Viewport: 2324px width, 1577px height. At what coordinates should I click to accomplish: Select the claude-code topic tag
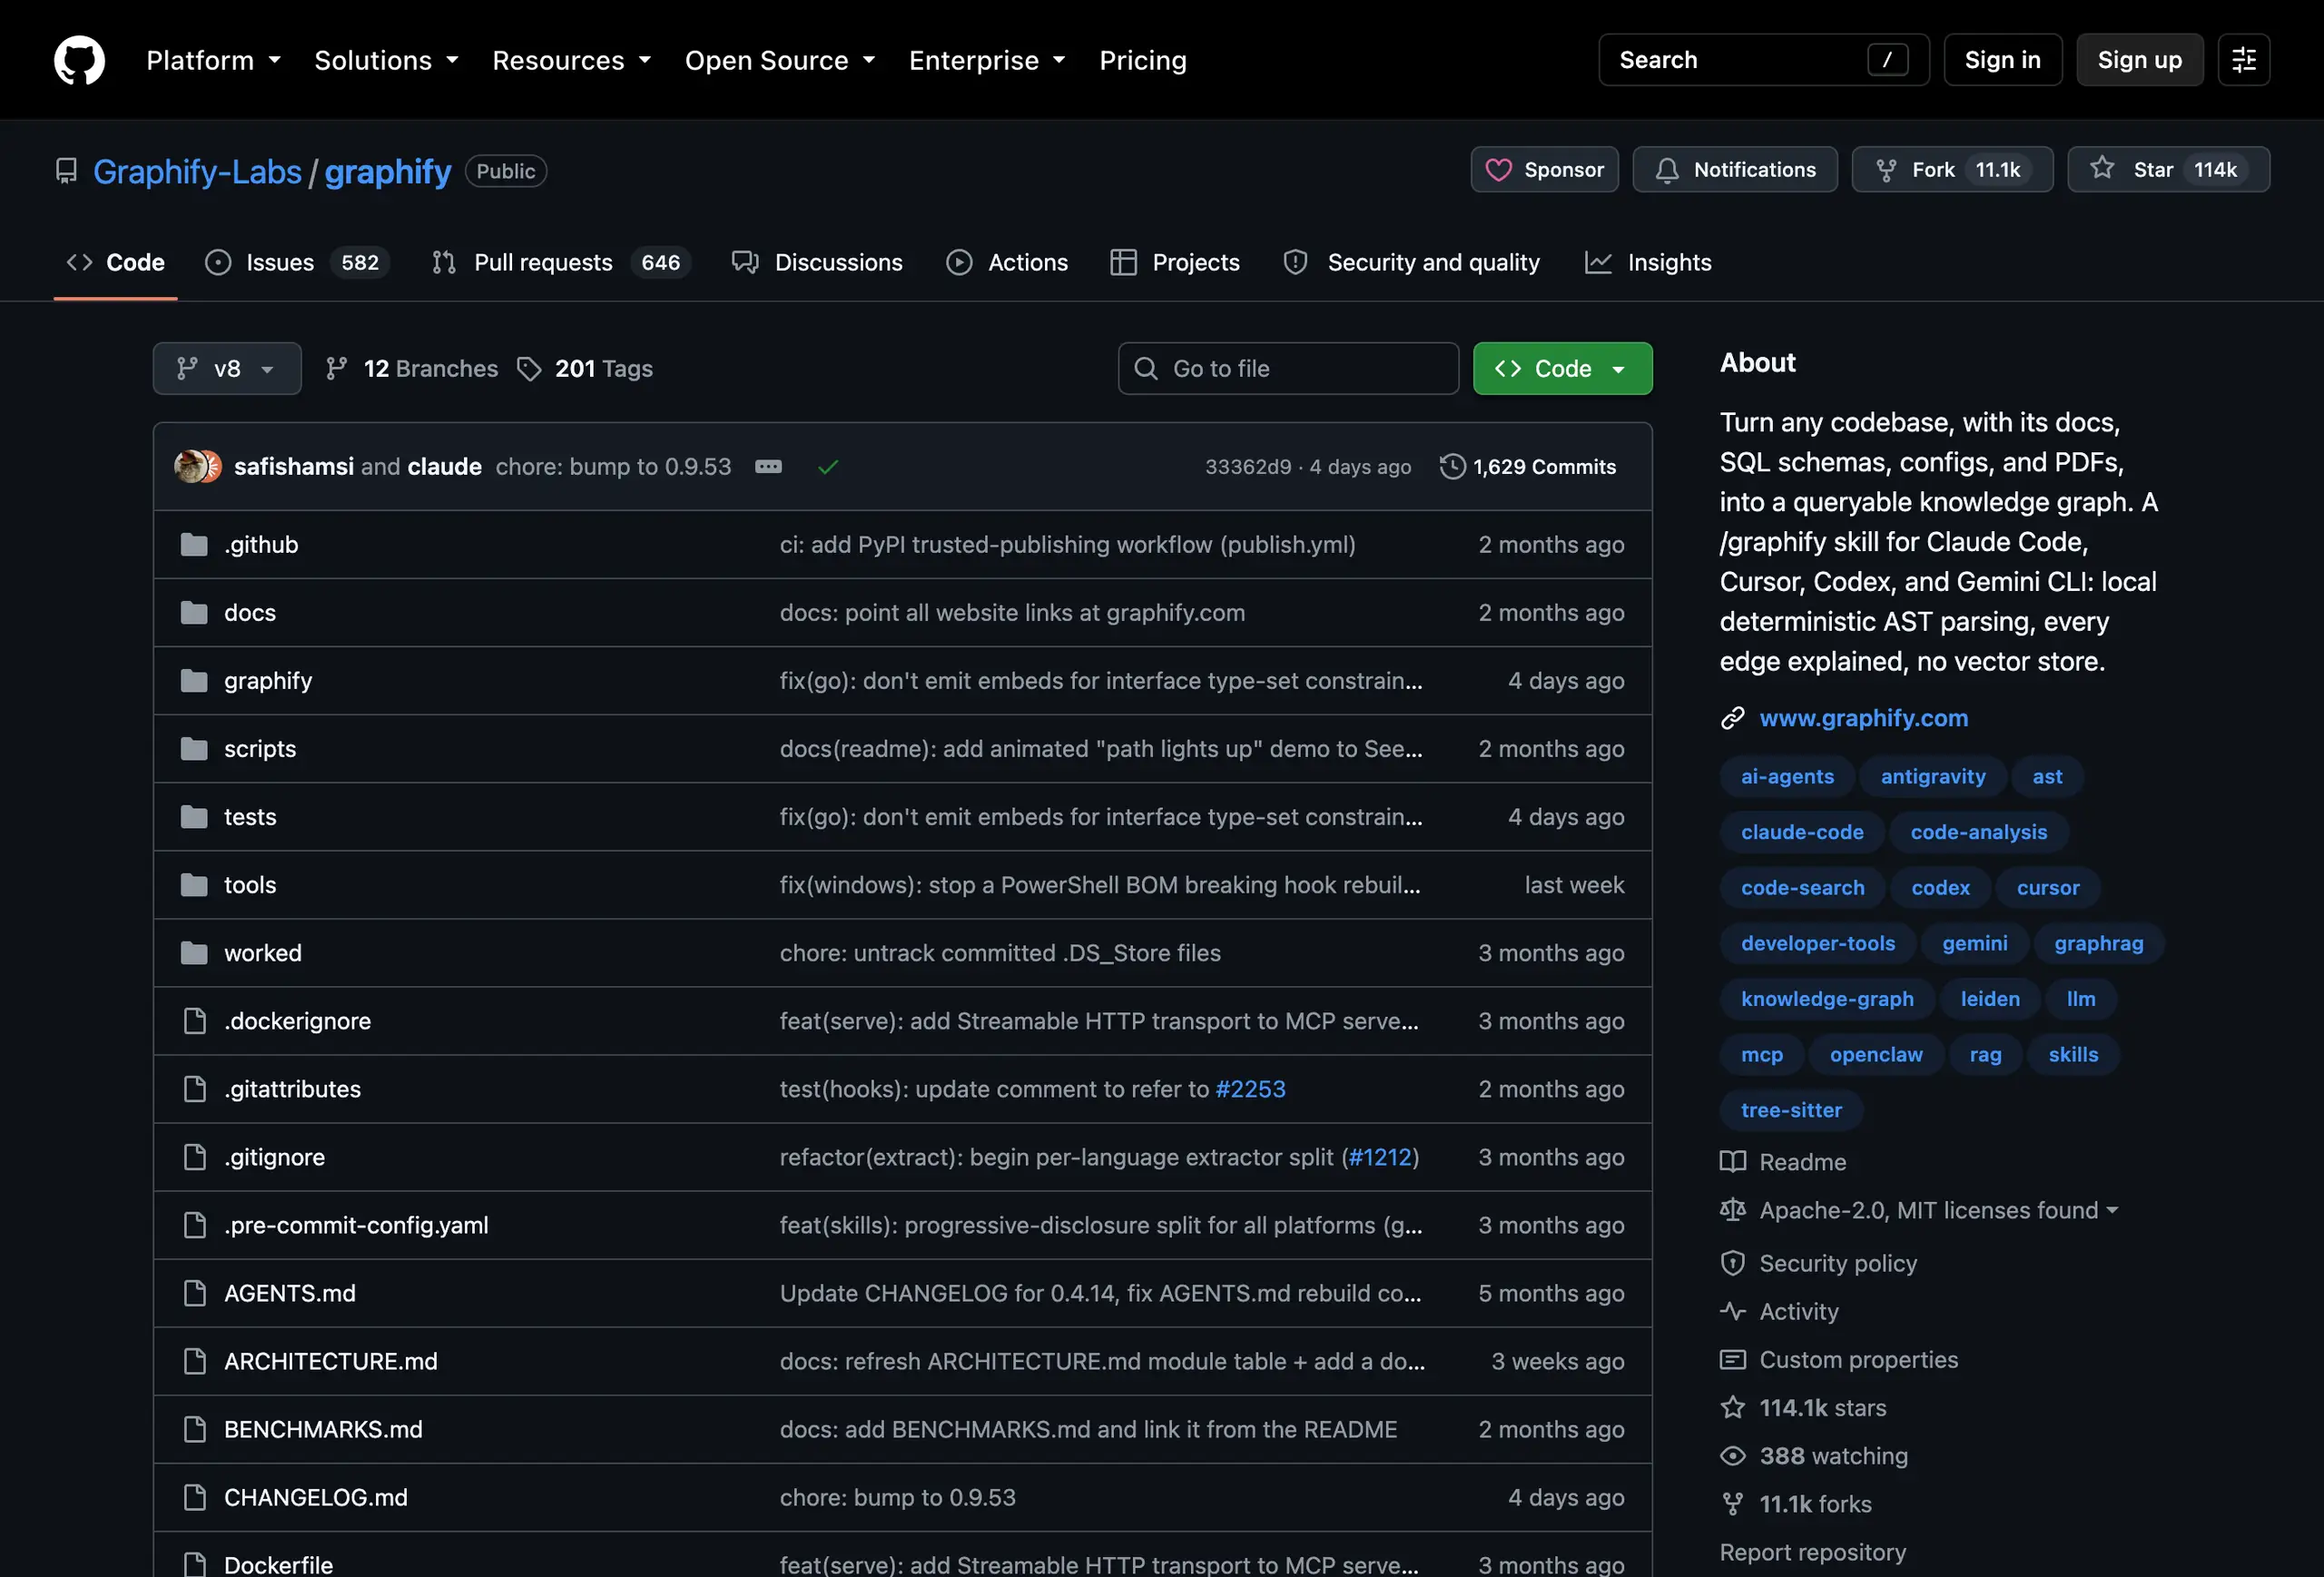(1802, 832)
